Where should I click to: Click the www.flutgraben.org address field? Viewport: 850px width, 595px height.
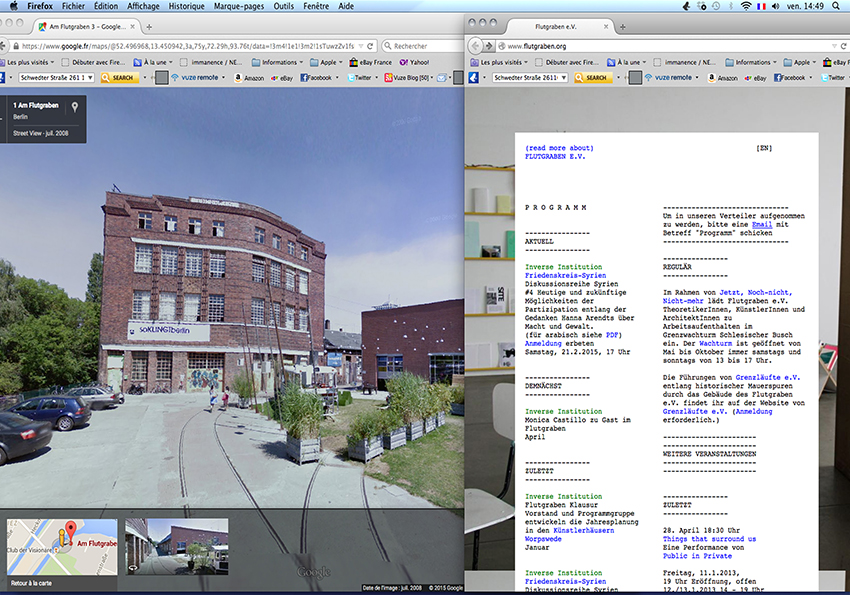[x=664, y=46]
